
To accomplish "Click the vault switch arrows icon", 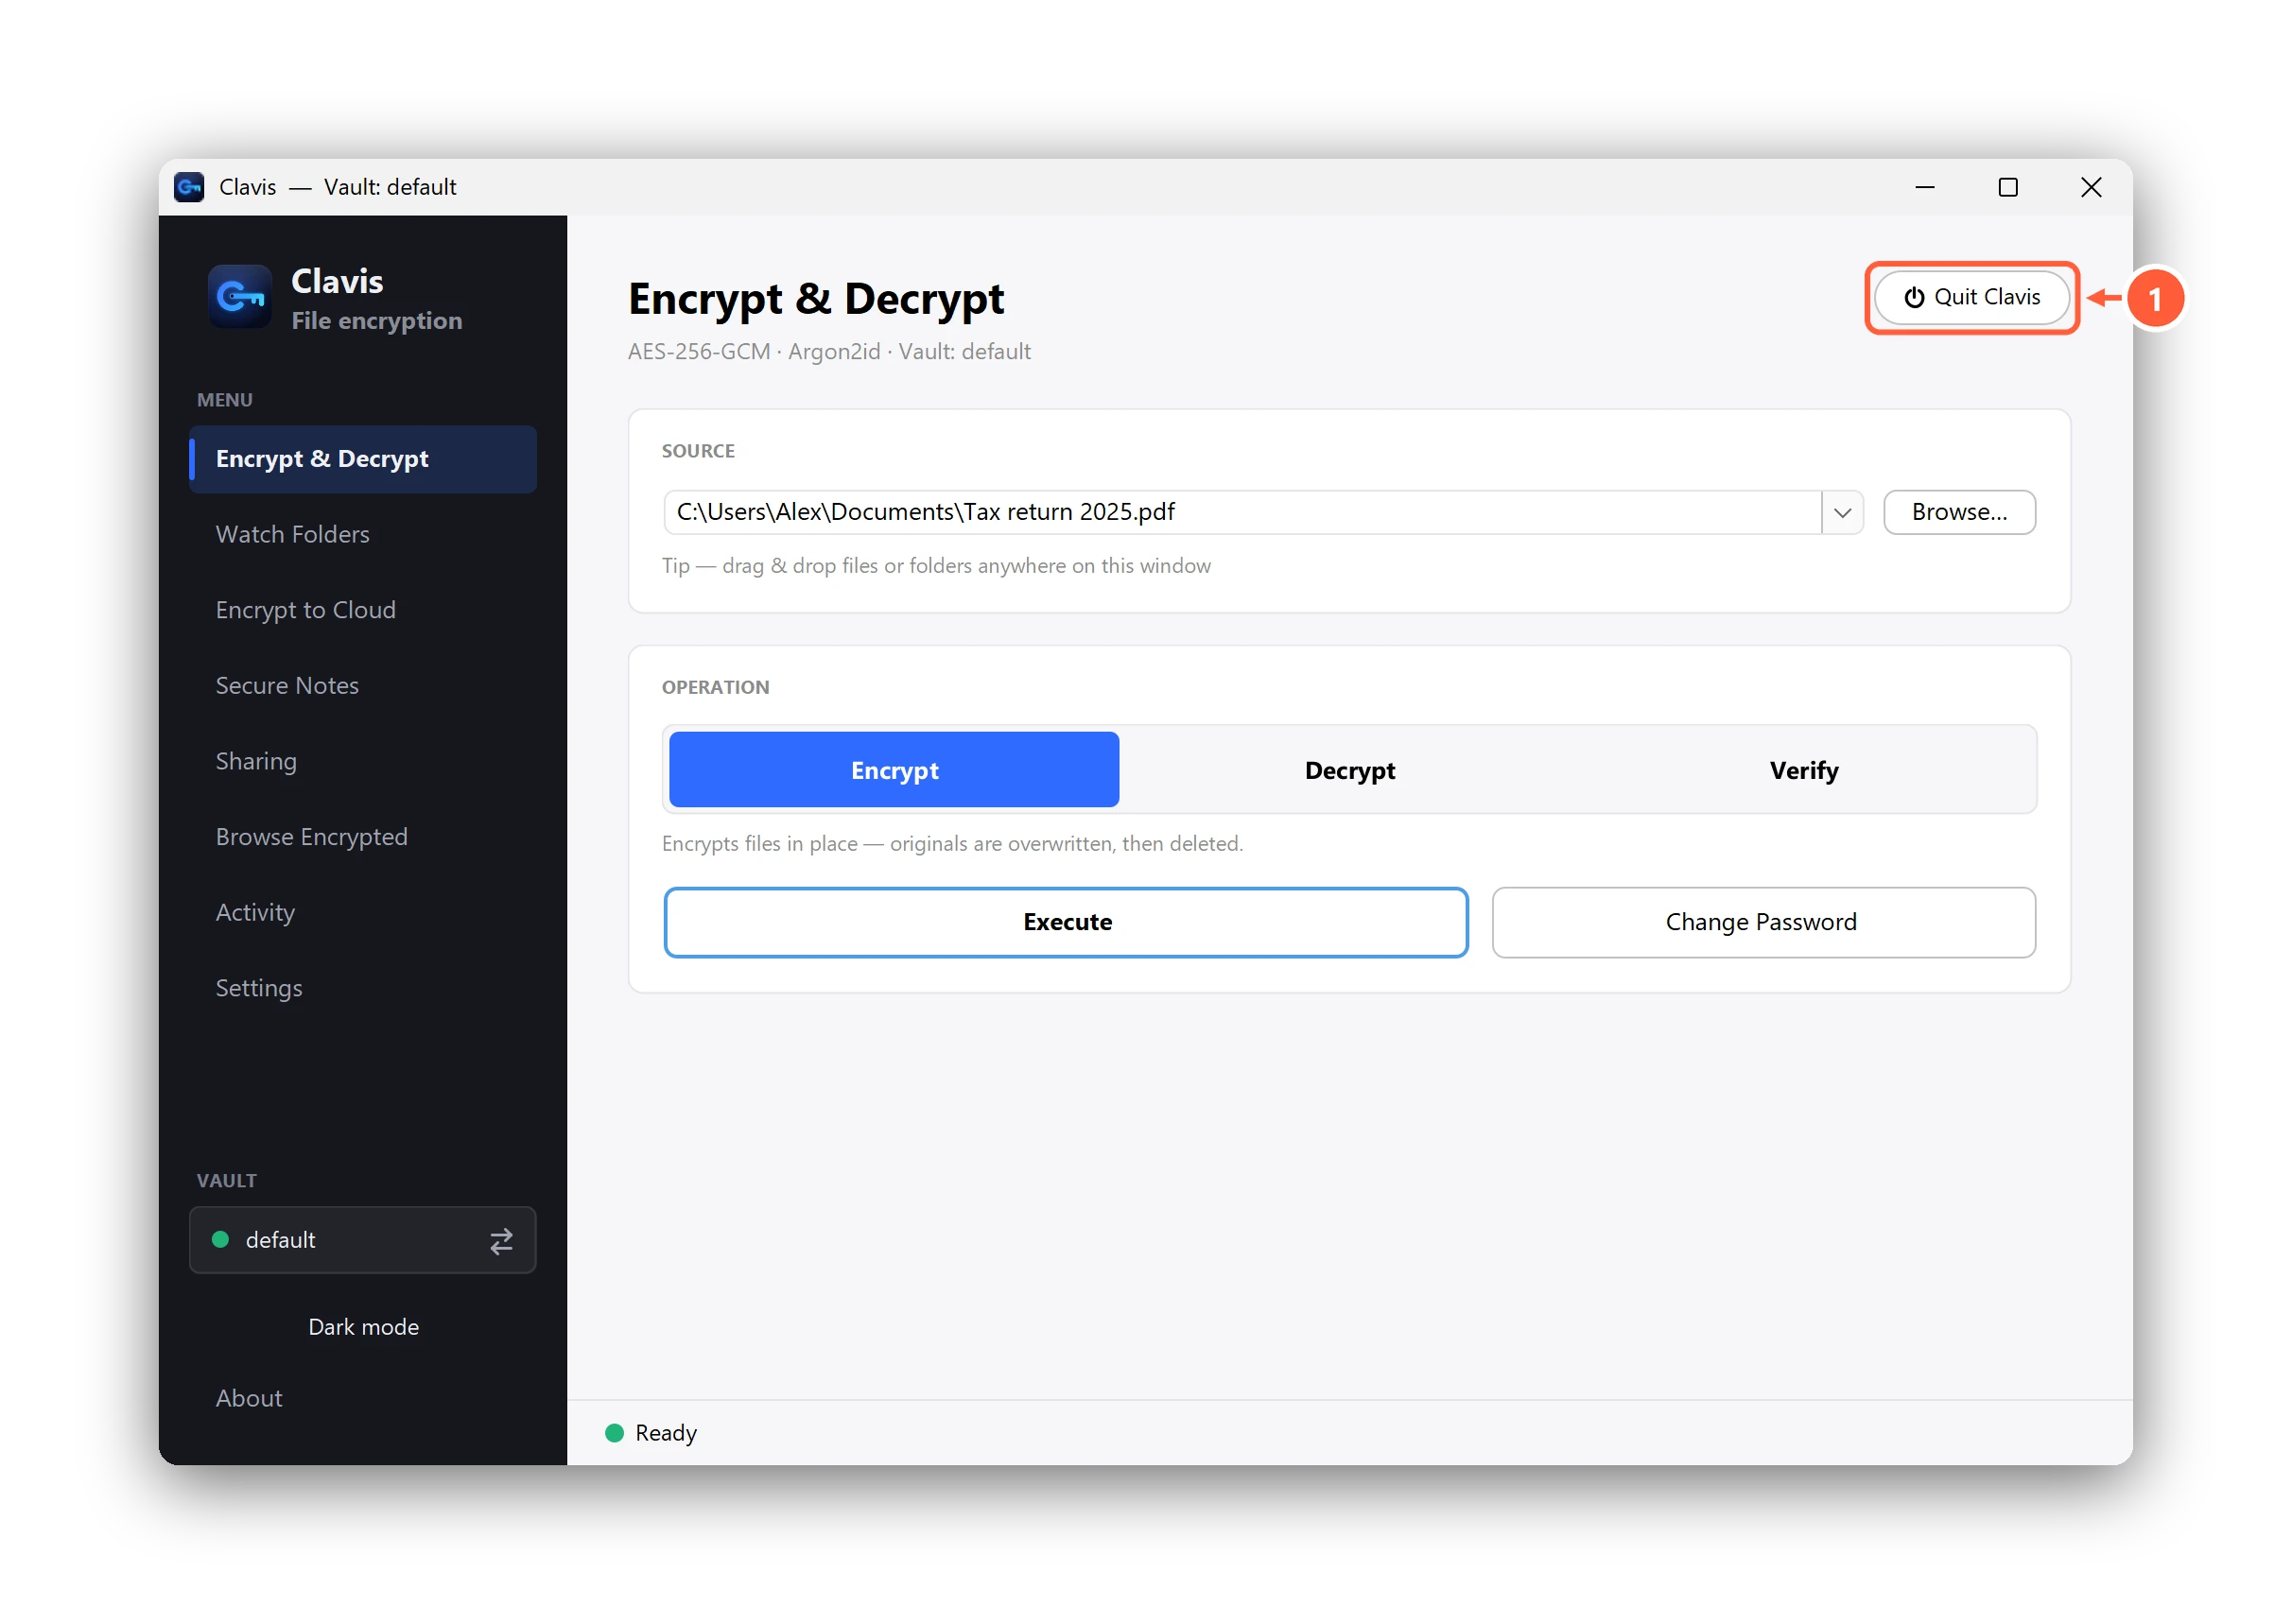I will coord(501,1241).
